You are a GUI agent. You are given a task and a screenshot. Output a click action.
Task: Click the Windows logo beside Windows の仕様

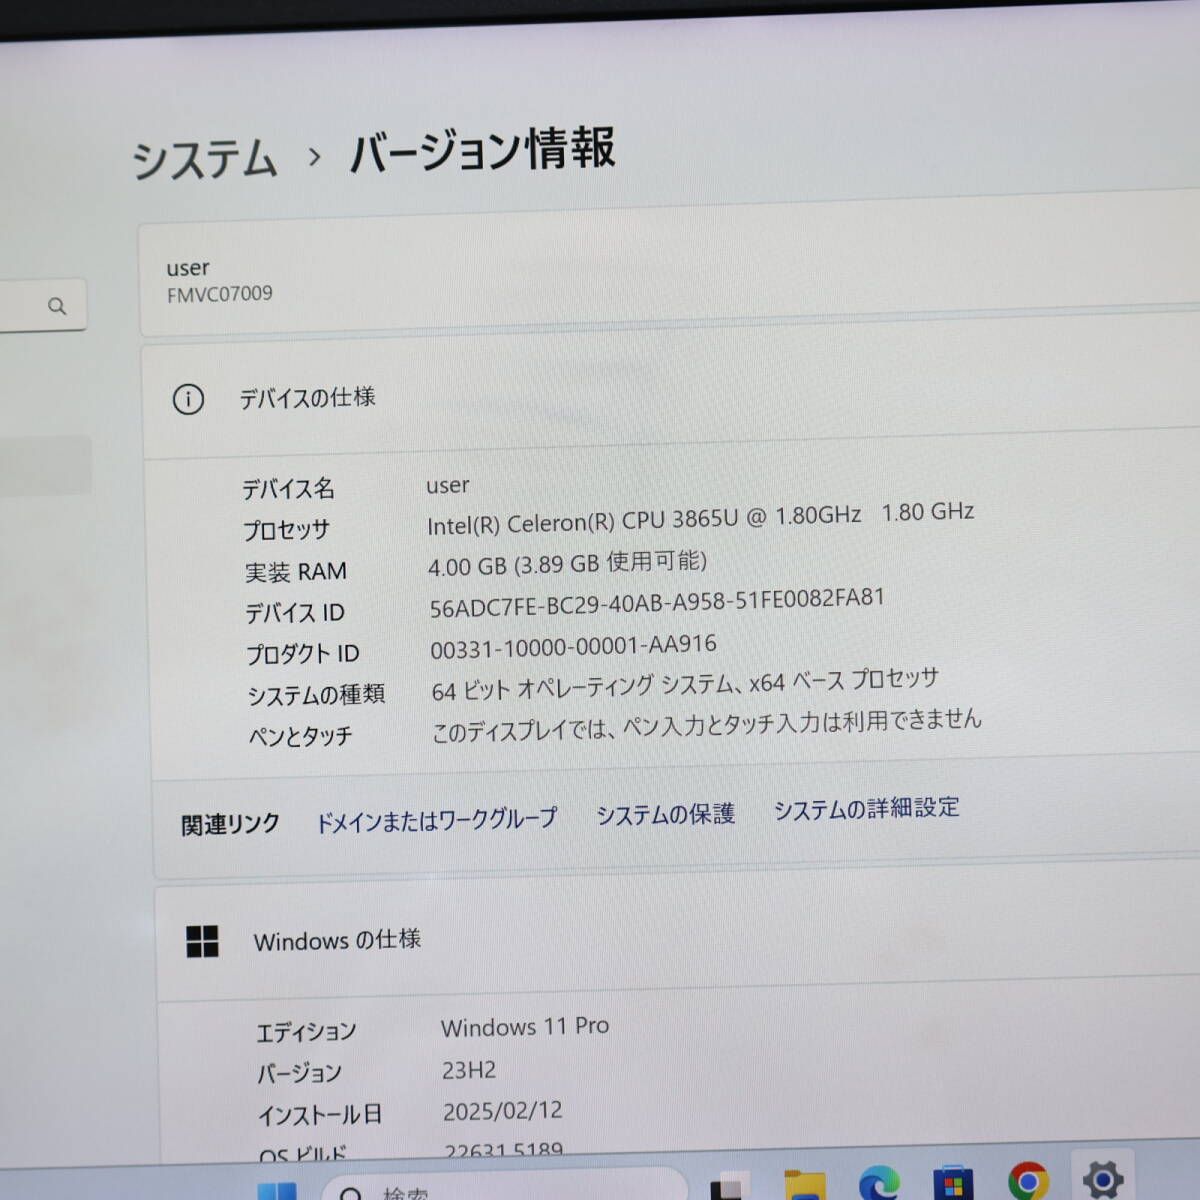pyautogui.click(x=202, y=942)
